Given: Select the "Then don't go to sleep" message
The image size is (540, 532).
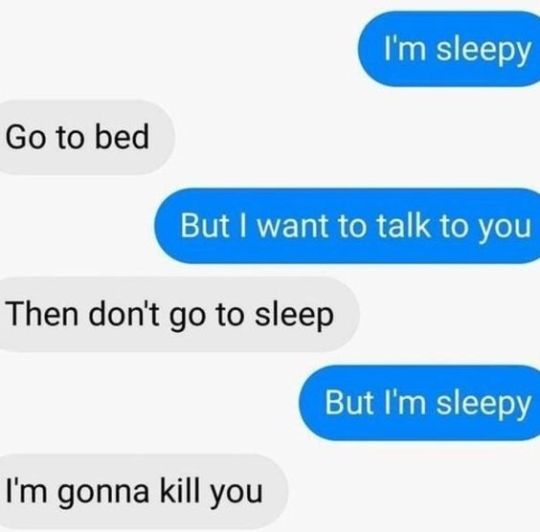Looking at the screenshot, I should [x=180, y=314].
